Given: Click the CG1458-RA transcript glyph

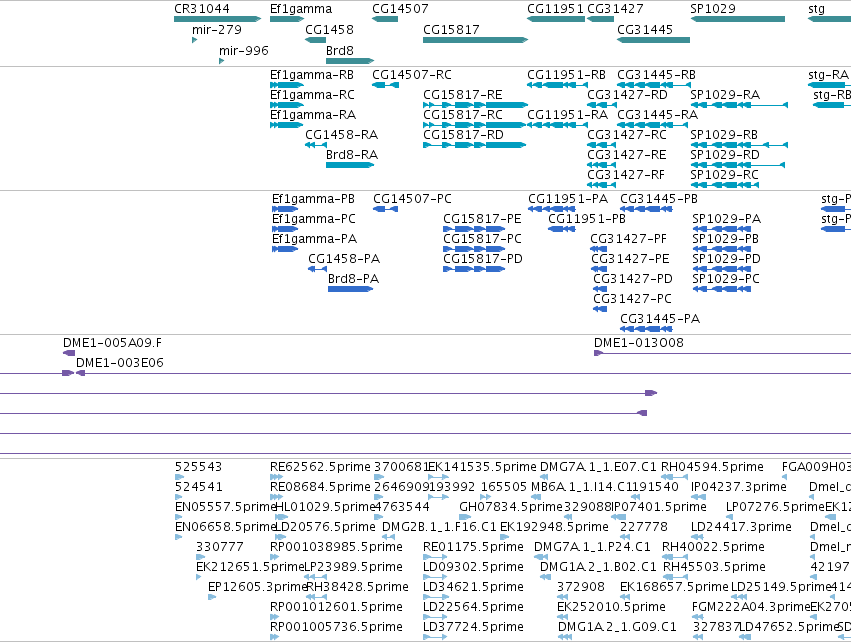Looking at the screenshot, I should 316,145.
